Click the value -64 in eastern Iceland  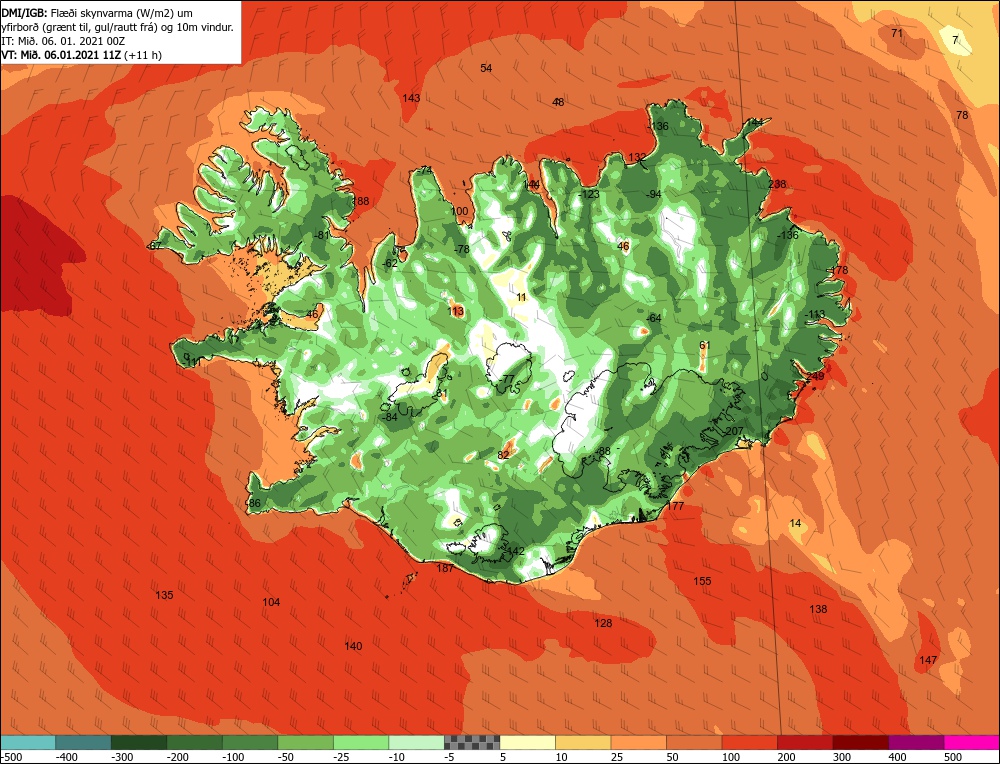tap(653, 318)
